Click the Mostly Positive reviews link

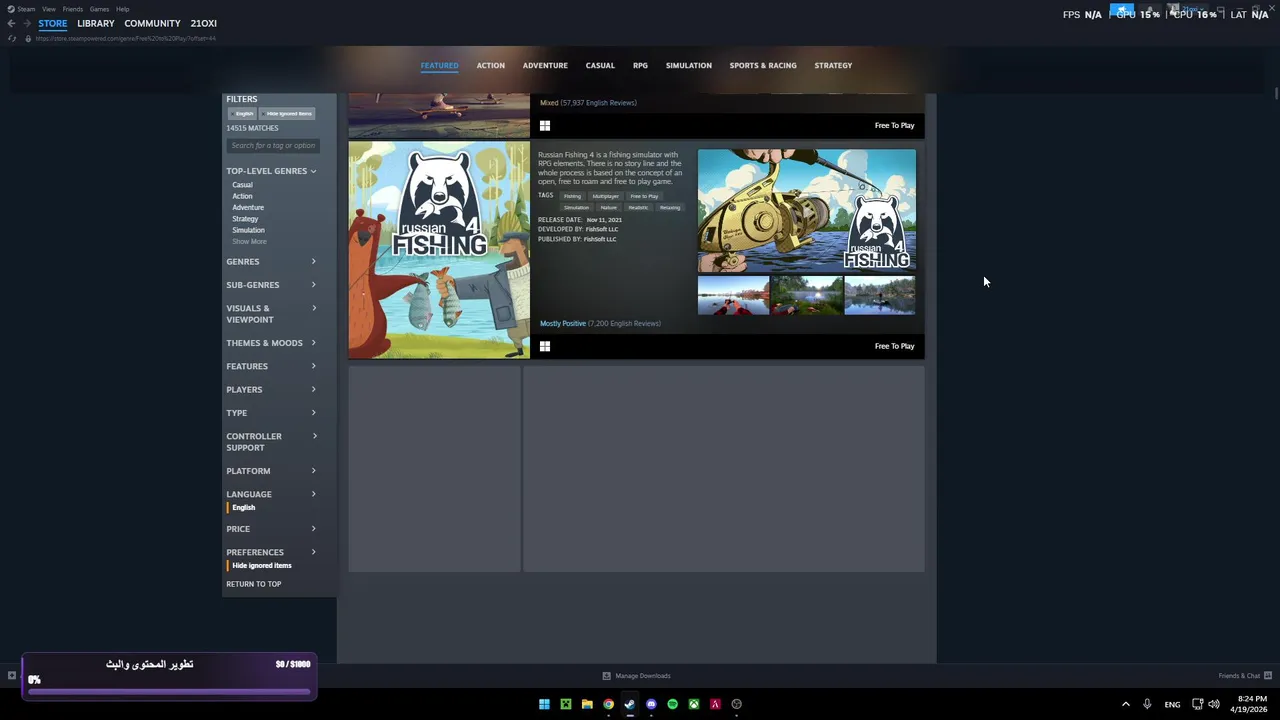(563, 324)
